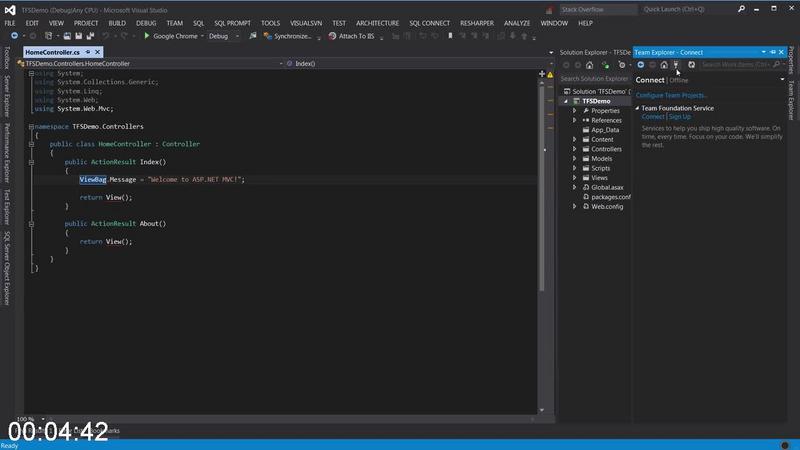
Task: Select the App_Data folder
Action: [x=605, y=130]
